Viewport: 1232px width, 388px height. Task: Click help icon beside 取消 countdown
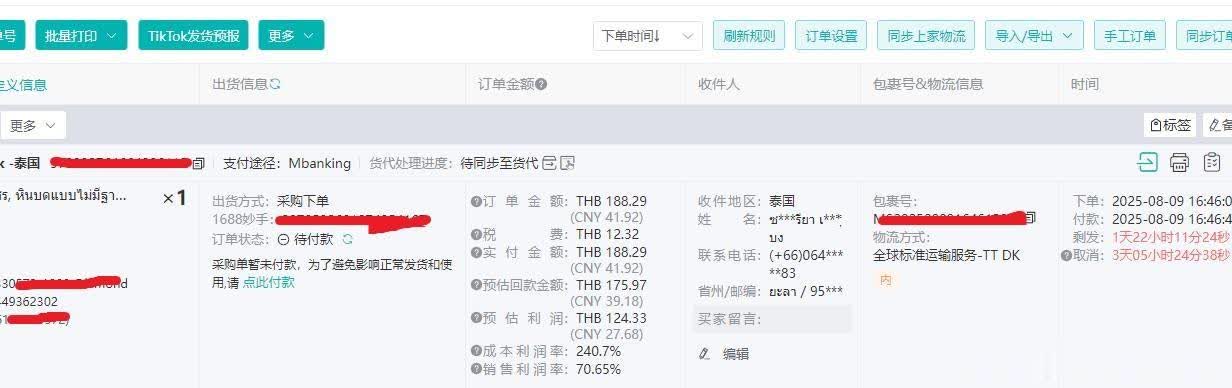[1067, 255]
